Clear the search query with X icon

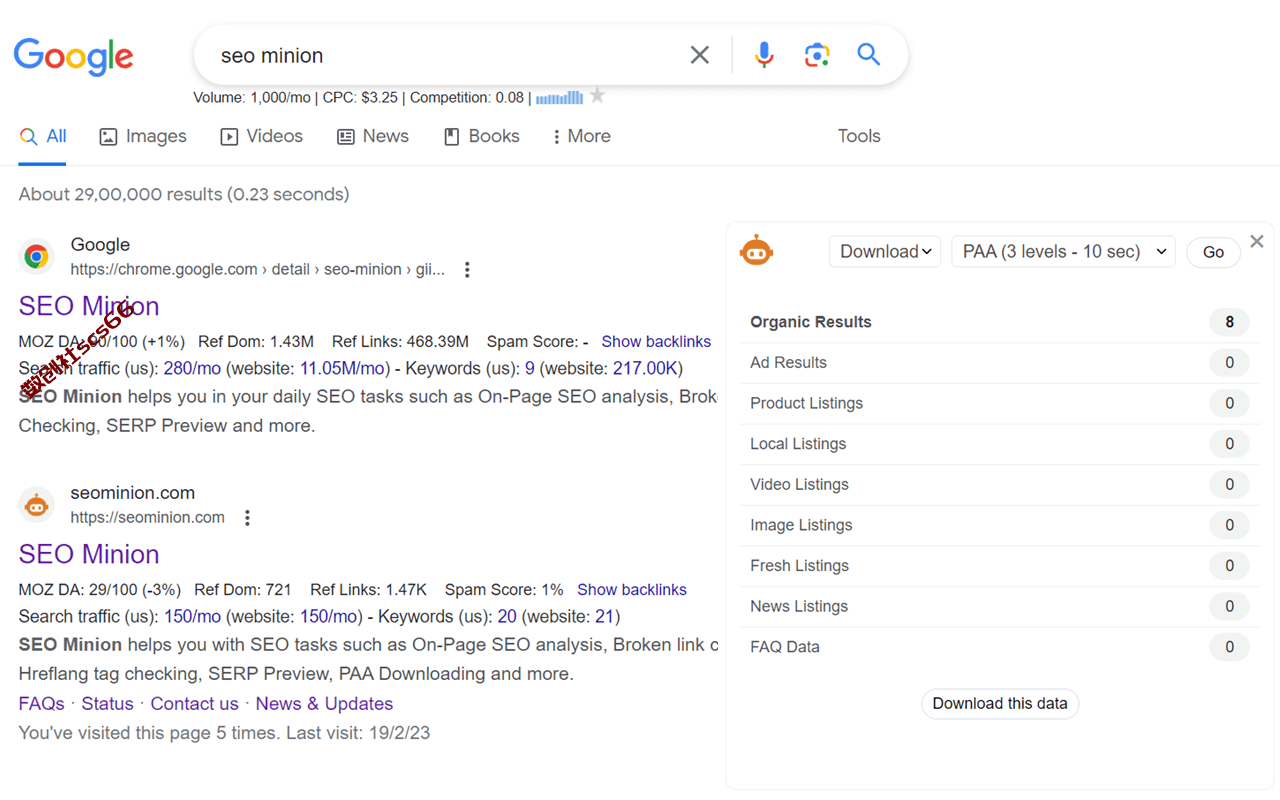pyautogui.click(x=700, y=55)
